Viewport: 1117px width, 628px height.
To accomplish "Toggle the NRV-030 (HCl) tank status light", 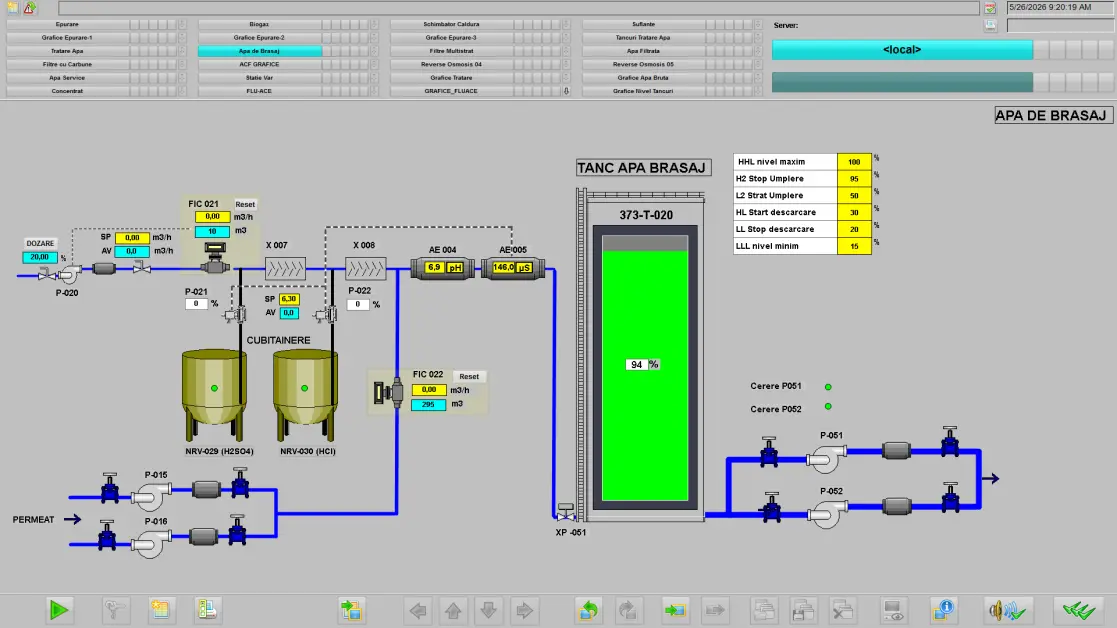I will point(304,388).
